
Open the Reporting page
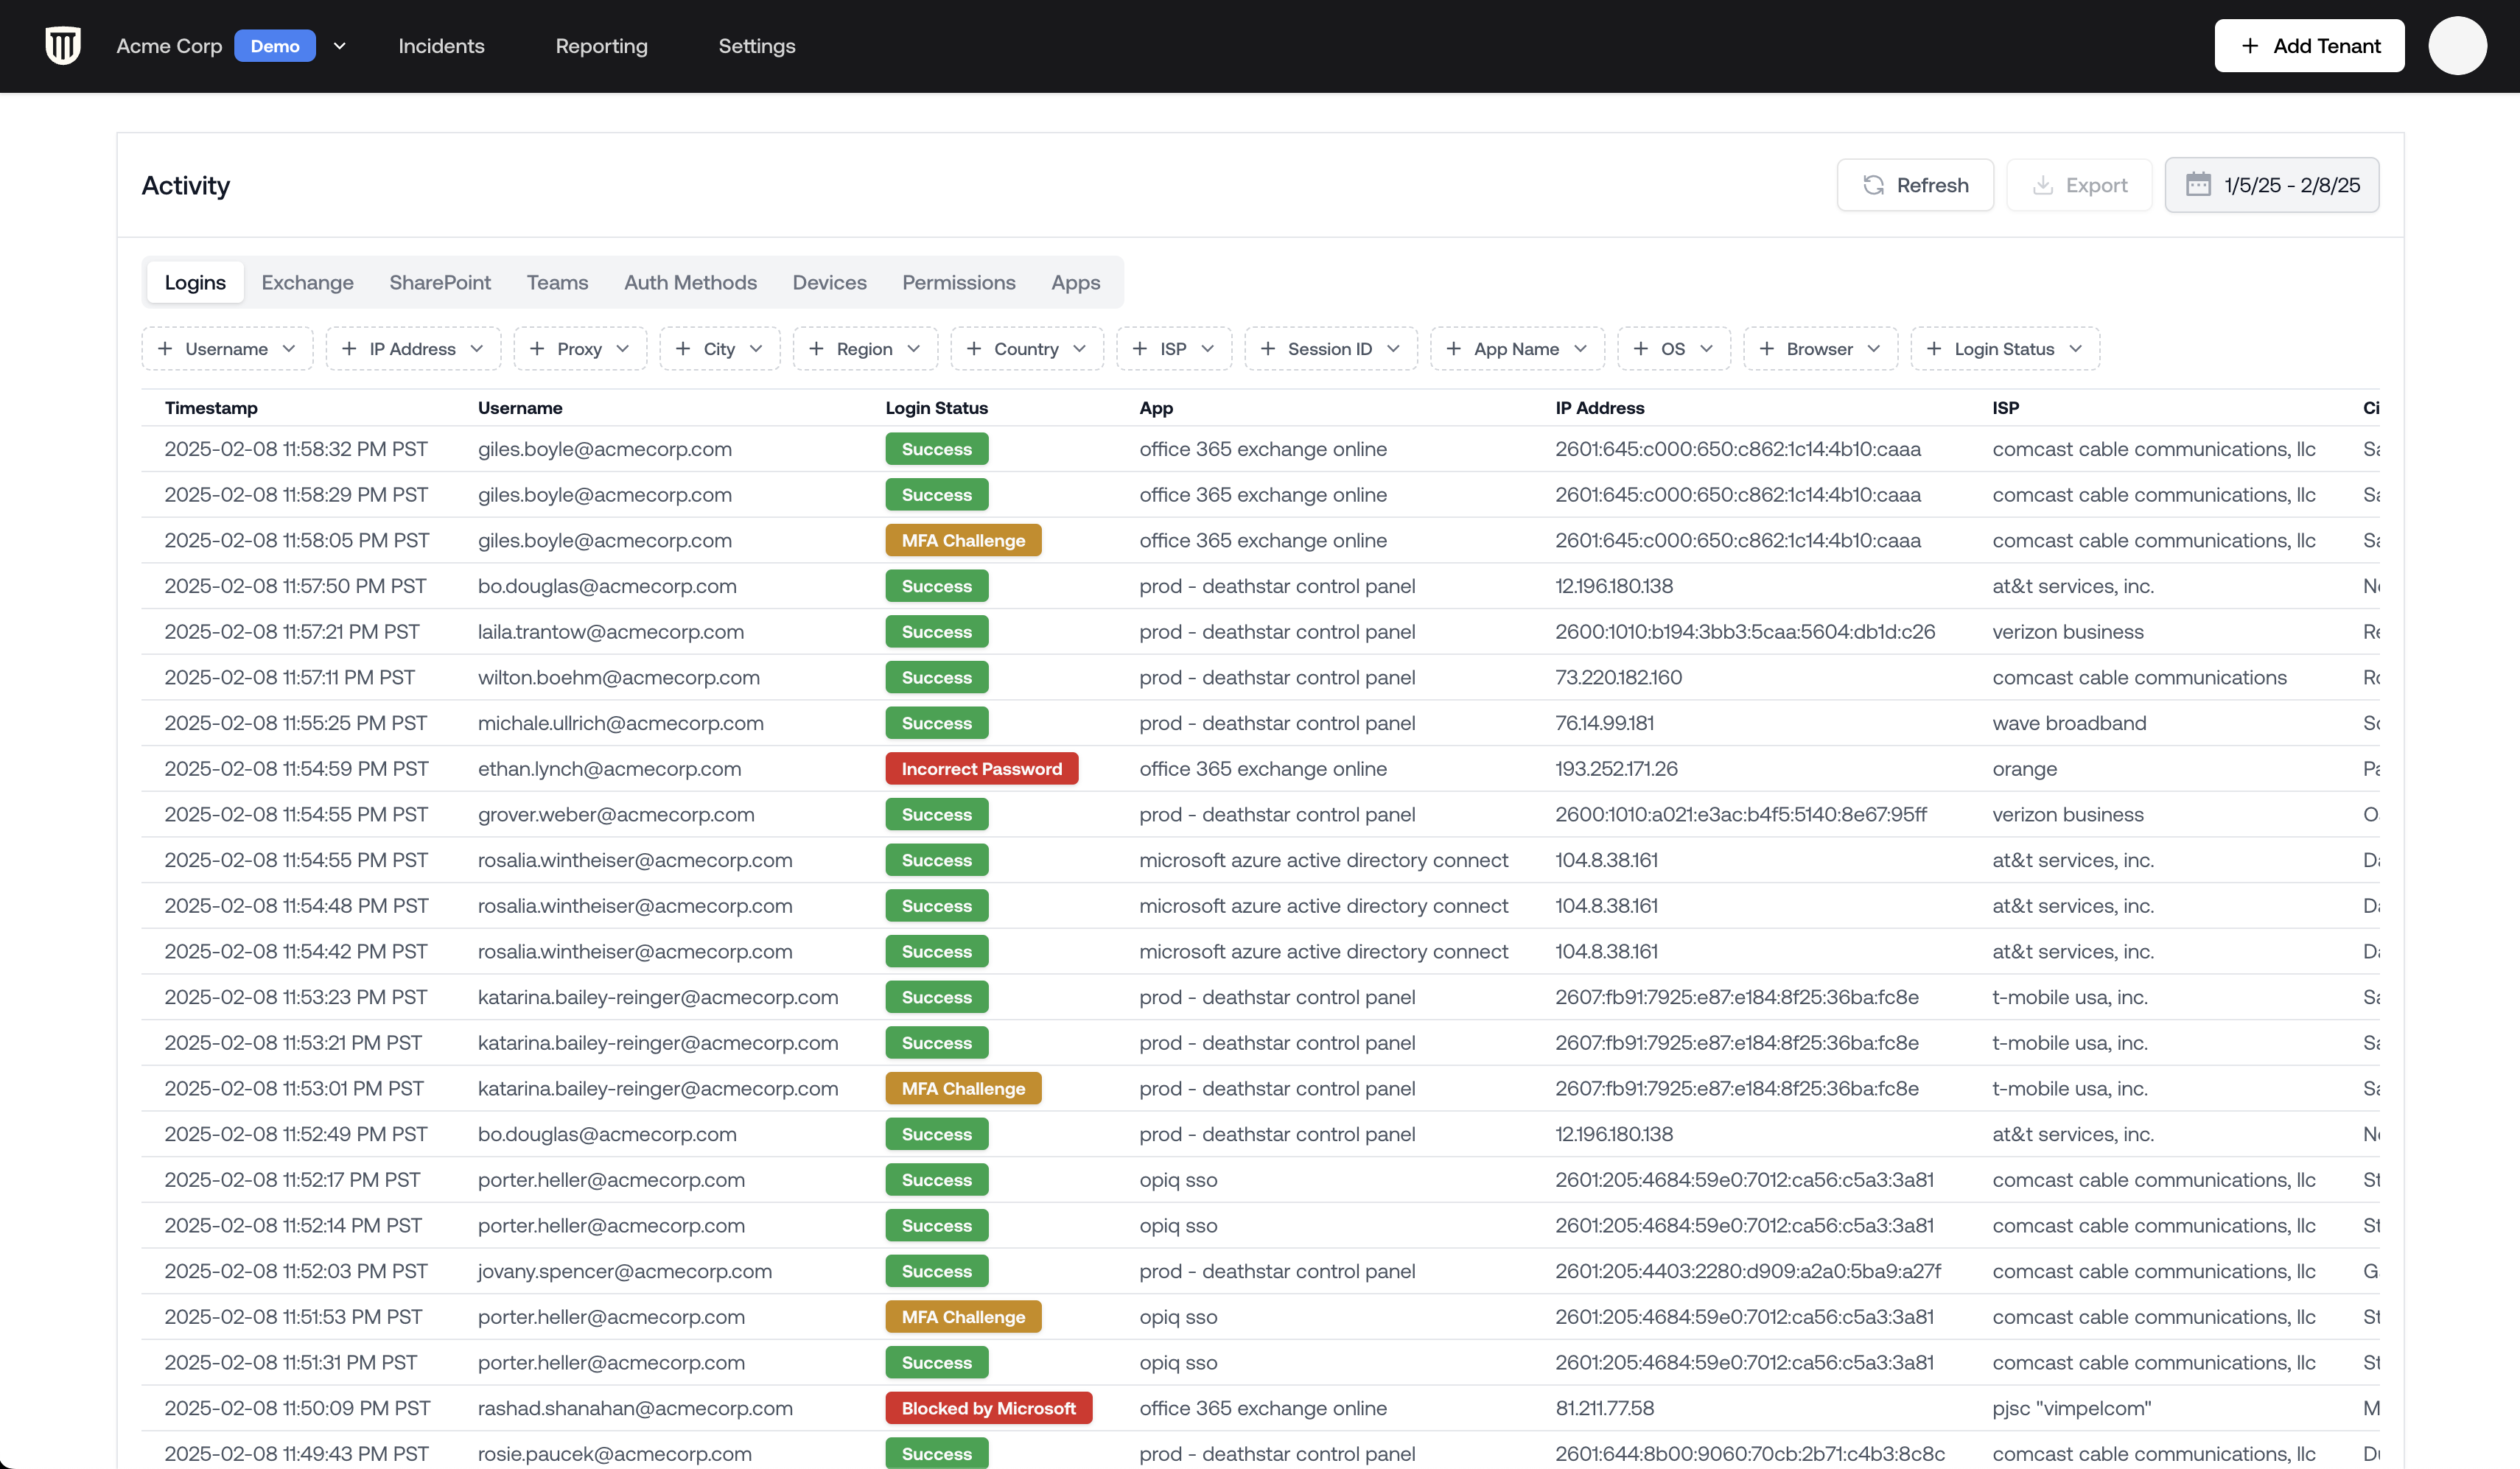pyautogui.click(x=601, y=46)
